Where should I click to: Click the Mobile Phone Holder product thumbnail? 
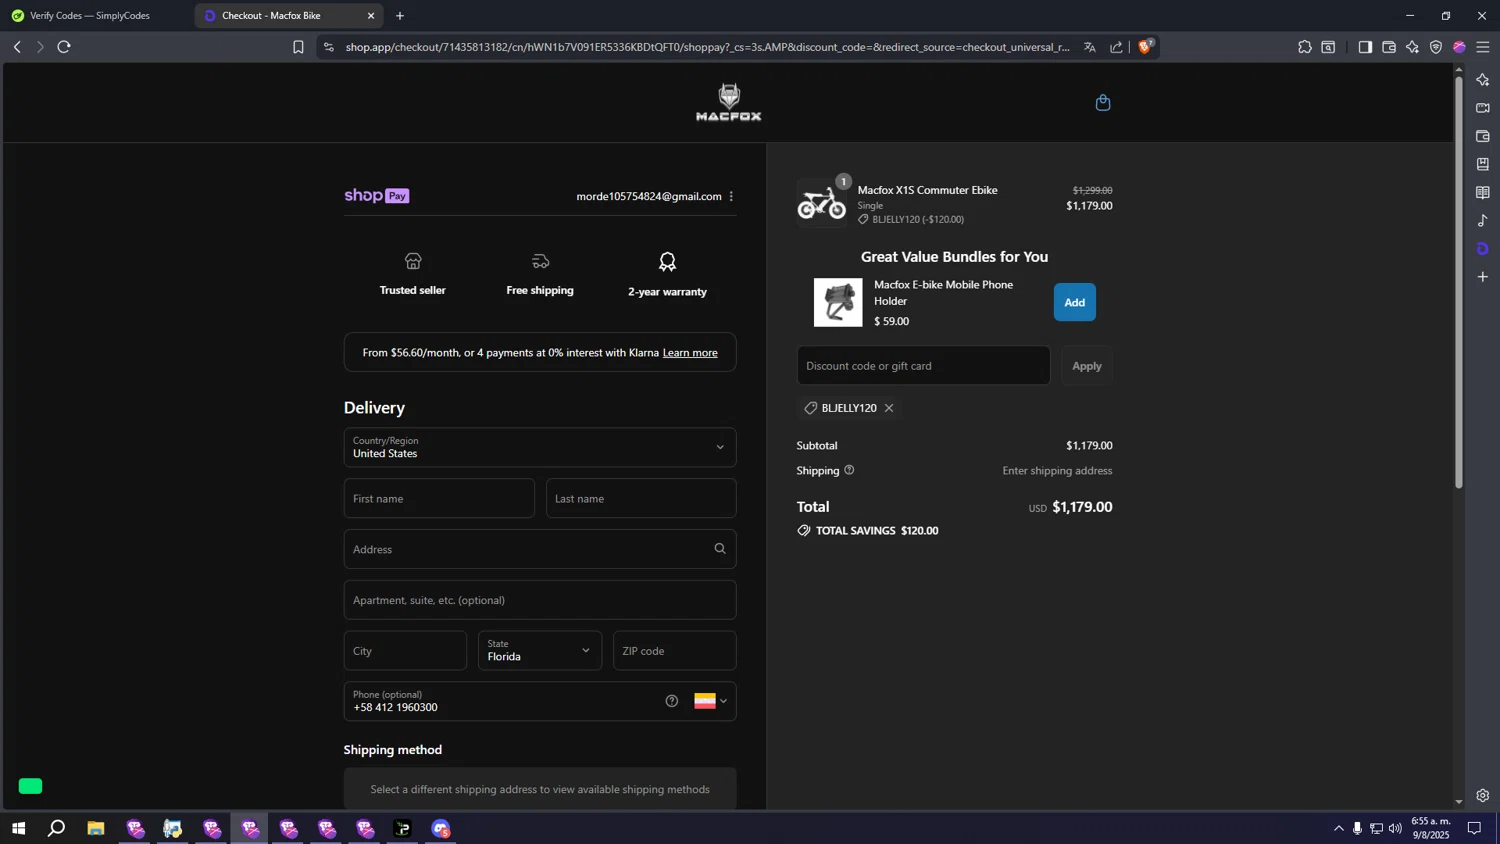(838, 302)
